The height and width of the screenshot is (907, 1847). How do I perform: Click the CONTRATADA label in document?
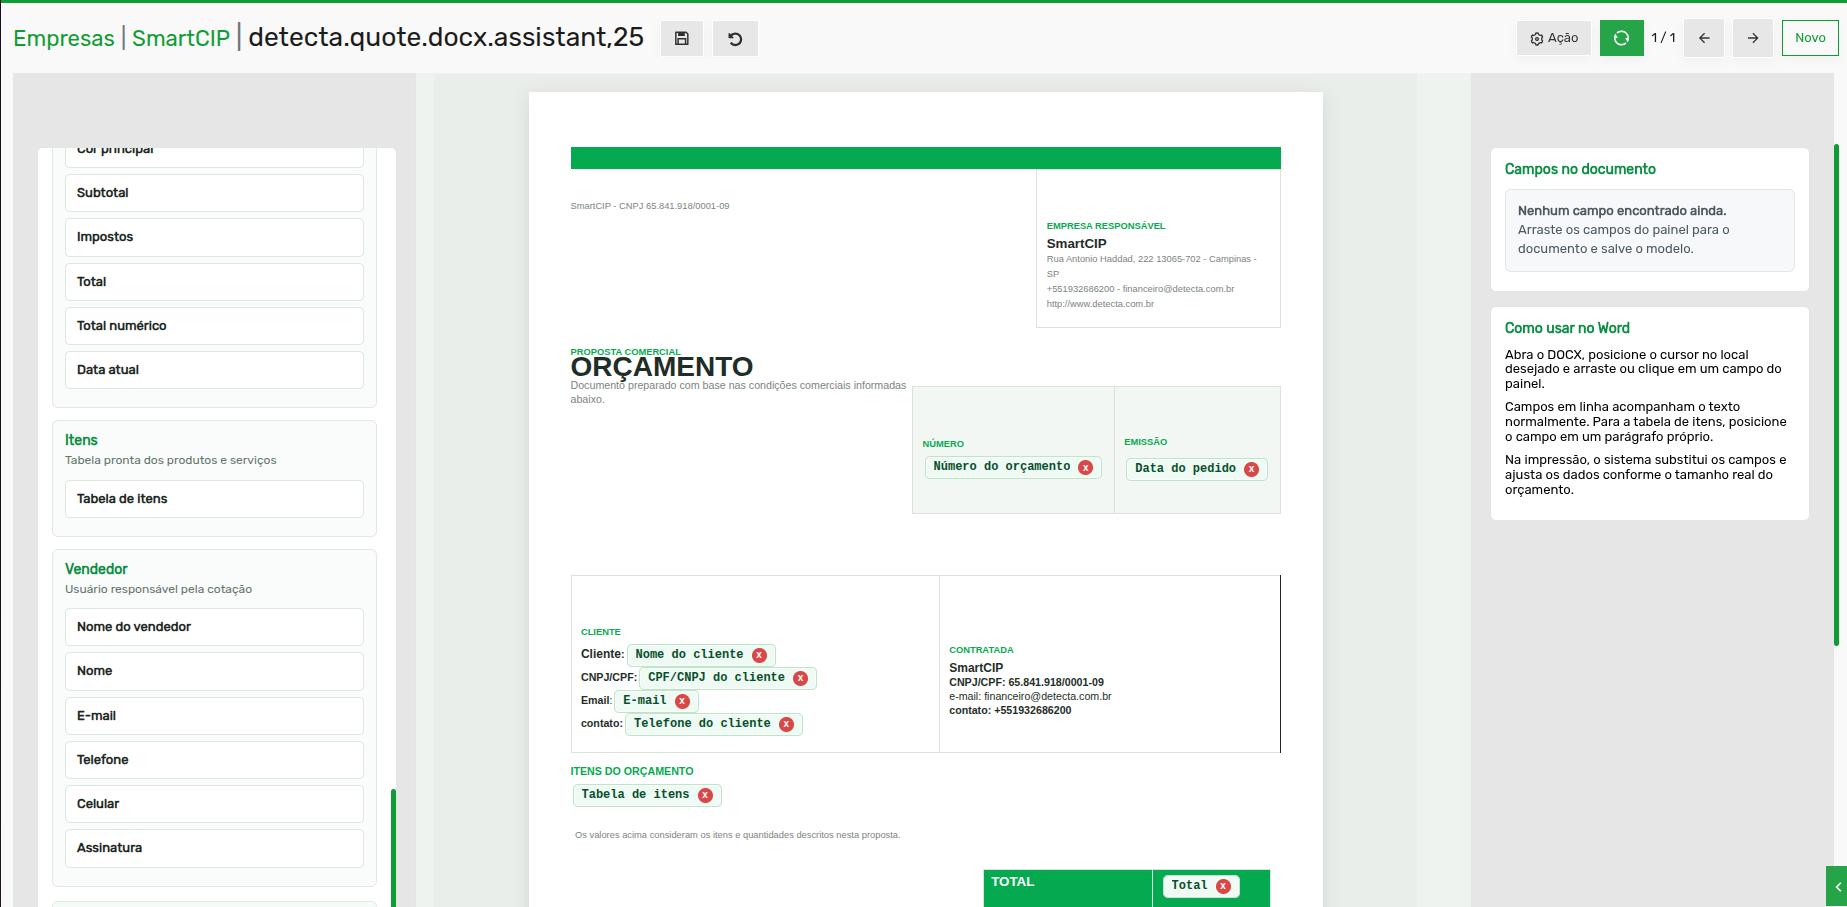tap(981, 650)
